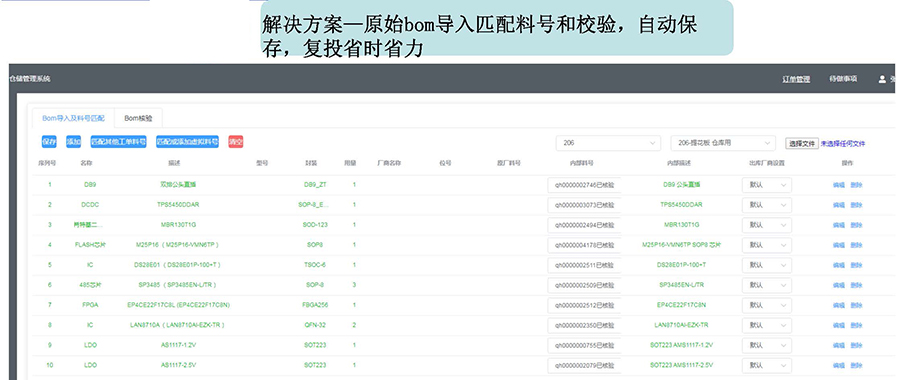This screenshot has height=380, width=900.
Task: Expand the 206 dropdown selector
Action: point(608,143)
